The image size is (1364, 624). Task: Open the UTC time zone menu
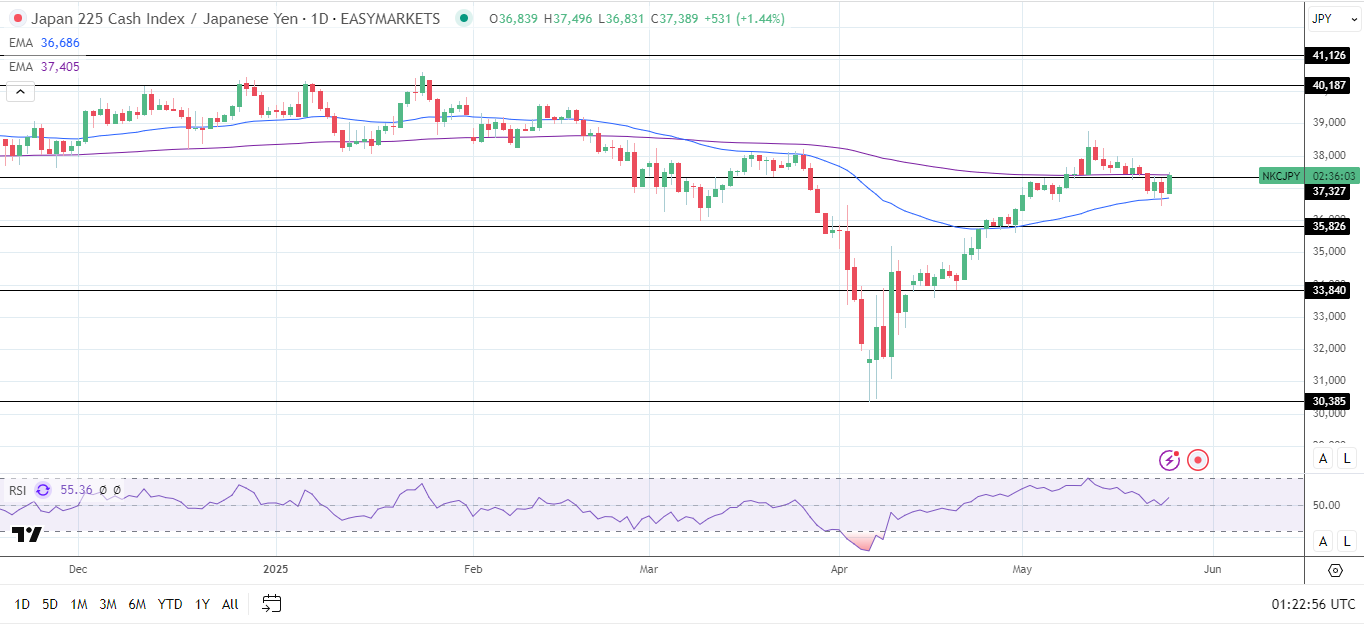1312,603
